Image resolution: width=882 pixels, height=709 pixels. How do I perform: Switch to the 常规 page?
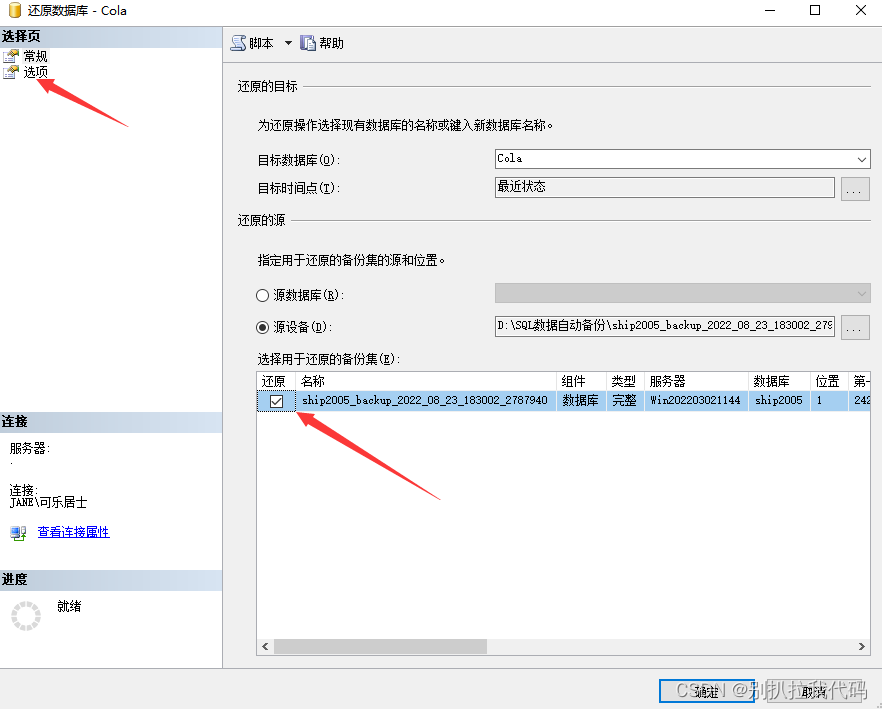pos(36,56)
